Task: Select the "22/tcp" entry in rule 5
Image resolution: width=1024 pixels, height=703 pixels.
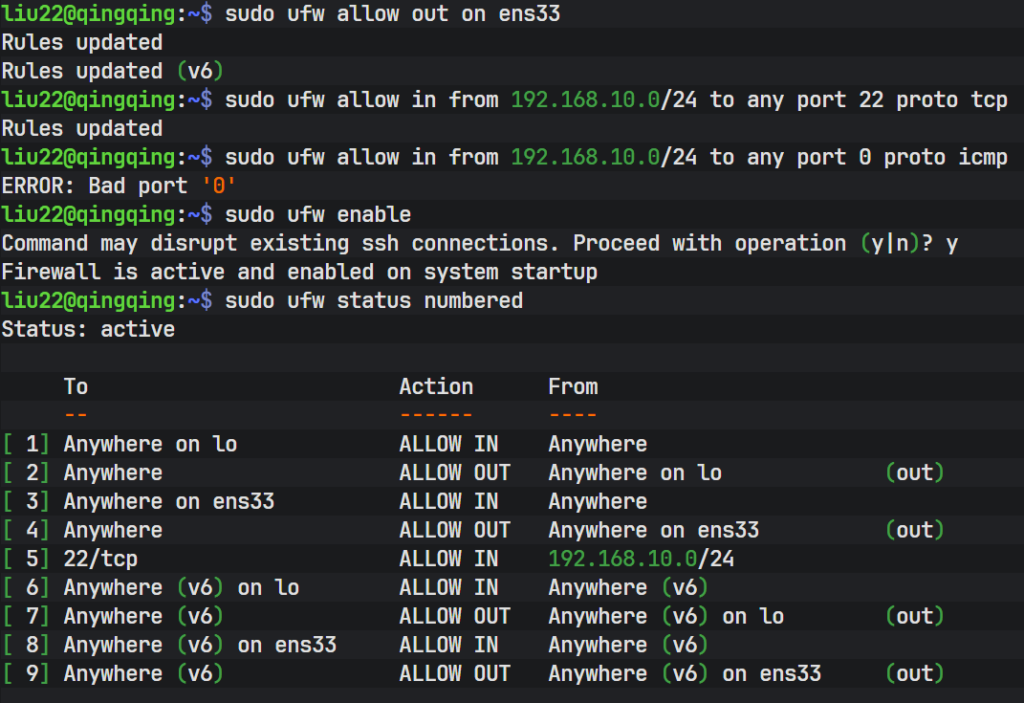Action: (100, 559)
